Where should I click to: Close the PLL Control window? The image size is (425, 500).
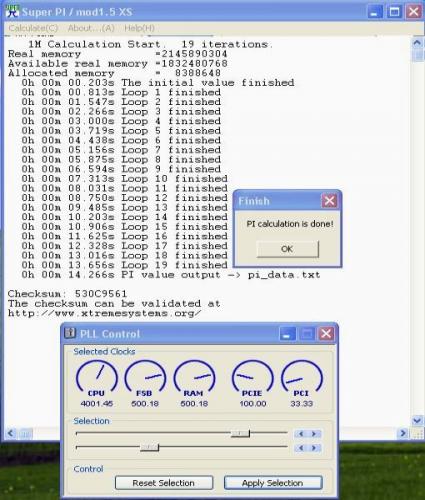coord(326,334)
